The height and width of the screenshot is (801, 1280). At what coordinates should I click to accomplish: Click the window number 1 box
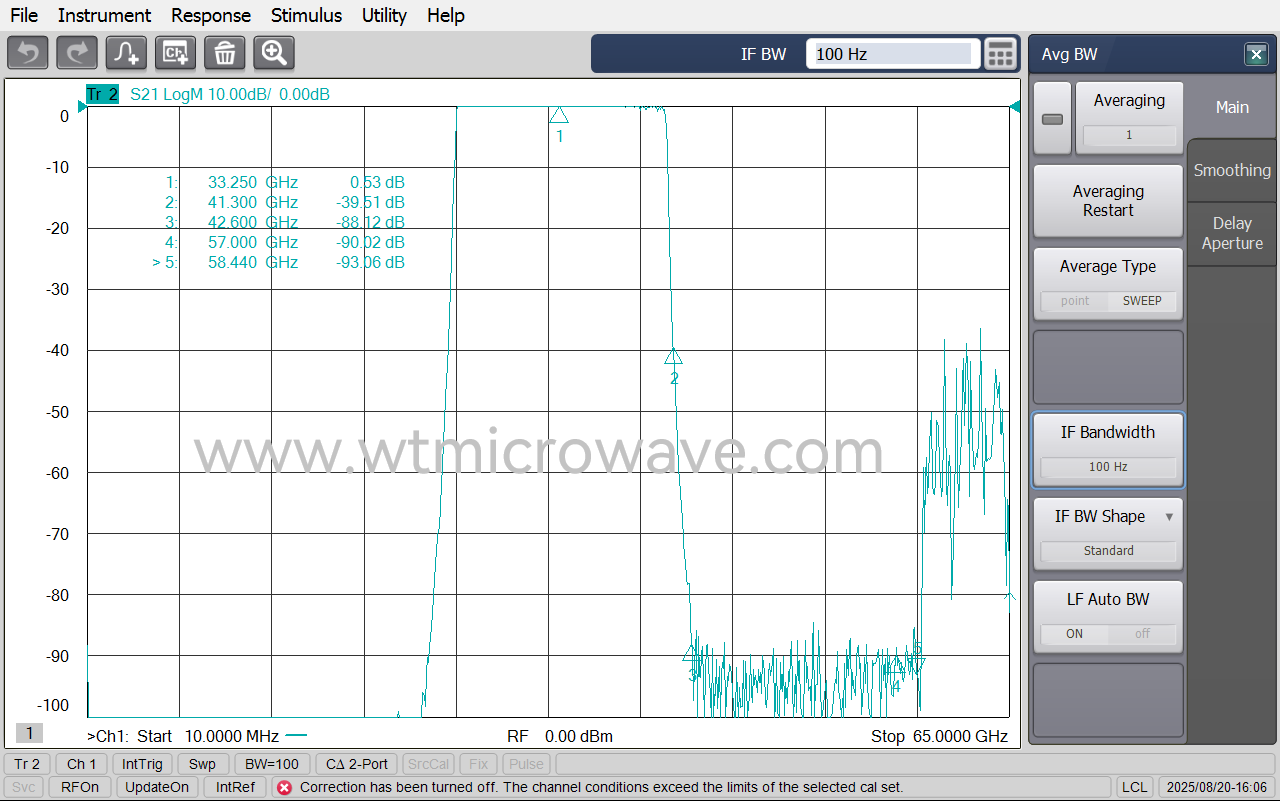click(x=29, y=733)
